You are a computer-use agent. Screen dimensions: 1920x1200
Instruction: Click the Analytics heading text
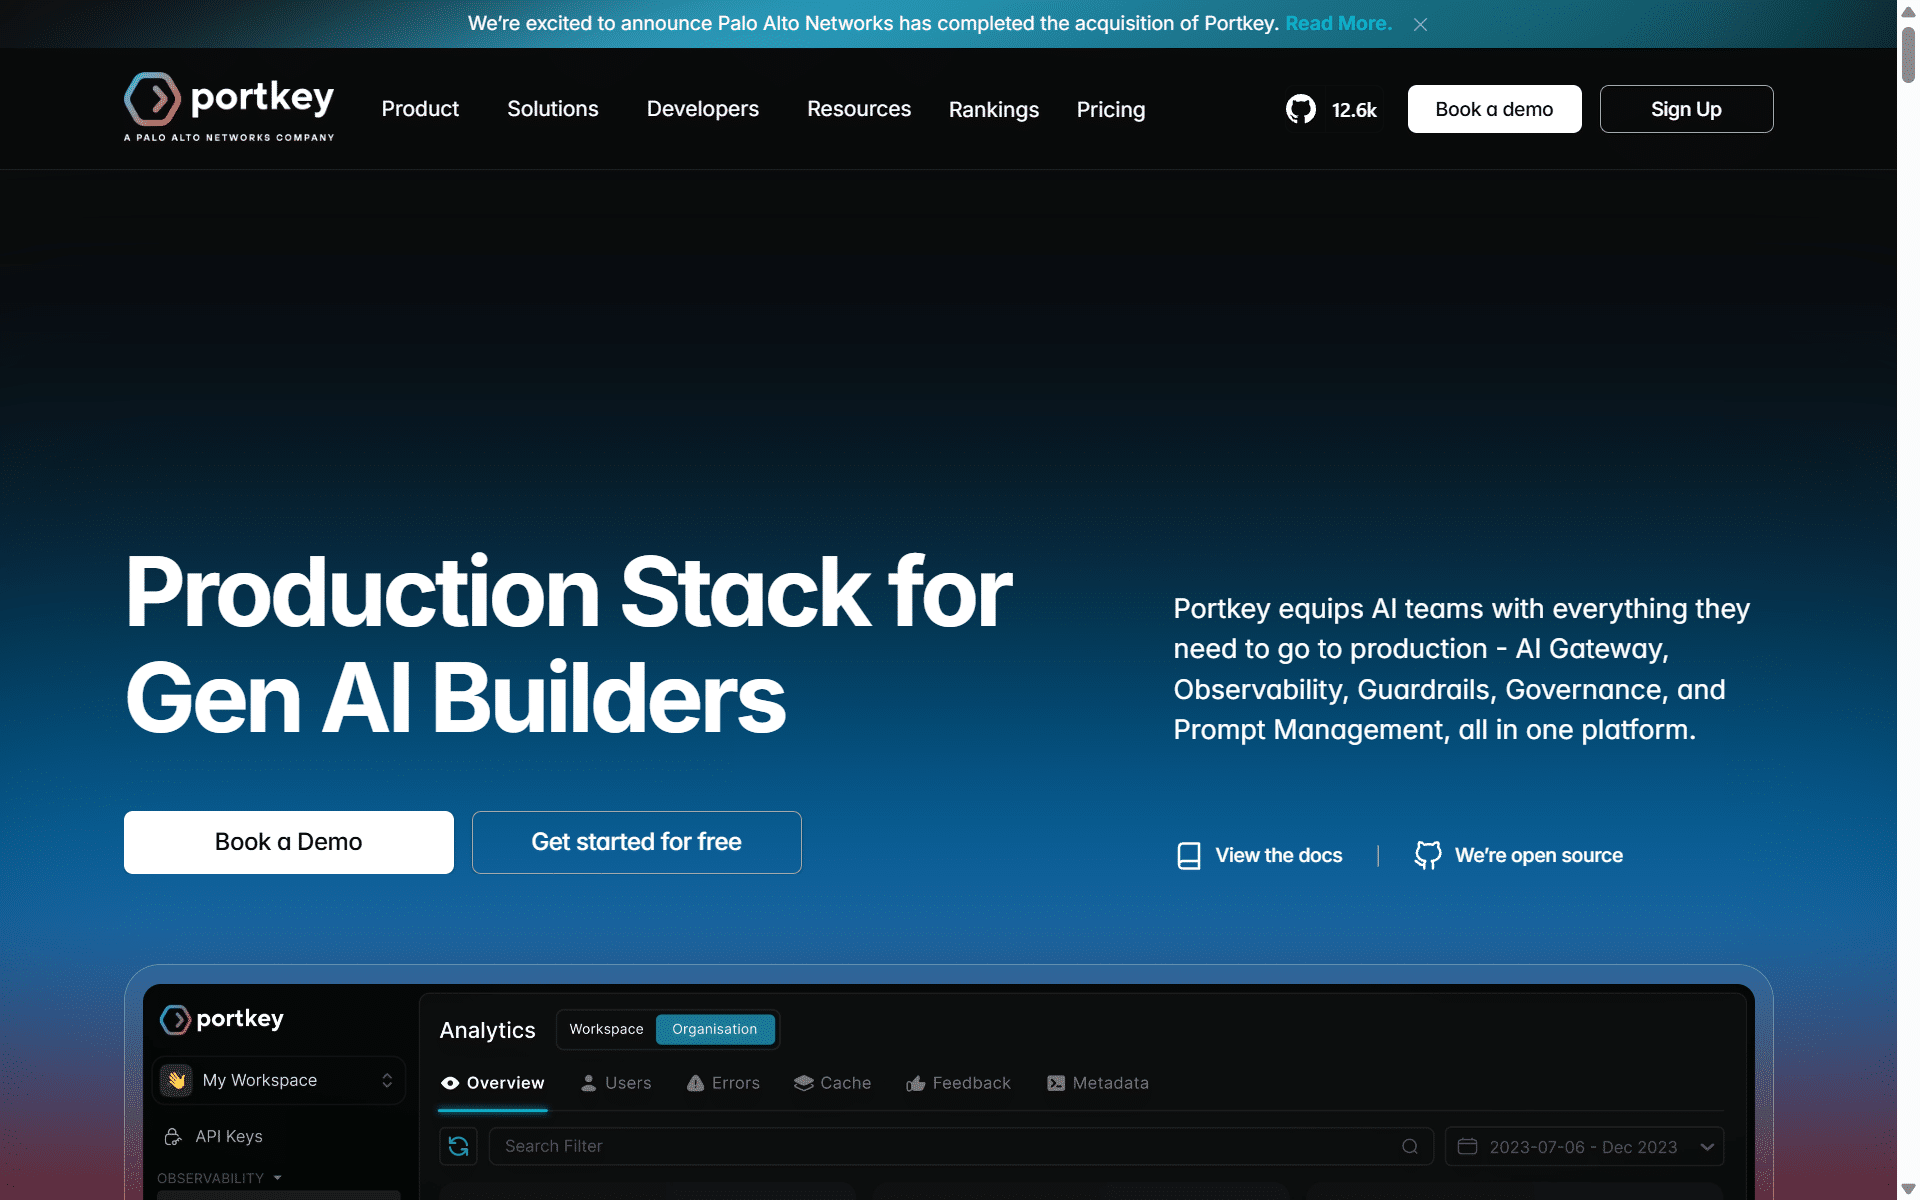pos(487,1030)
